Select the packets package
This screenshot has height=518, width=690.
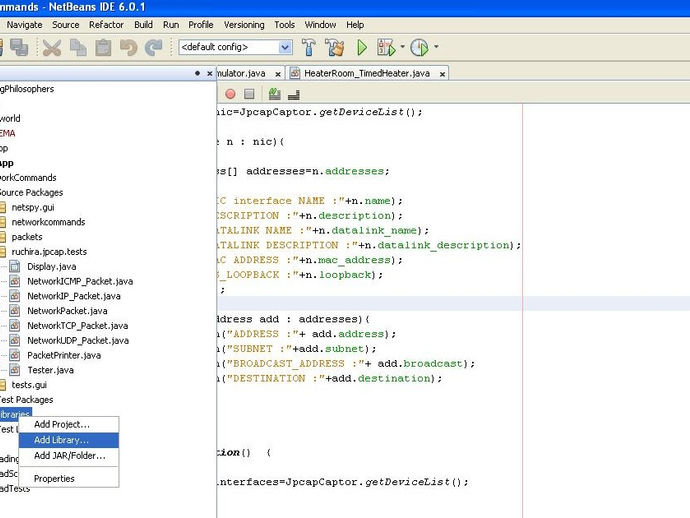(x=27, y=237)
